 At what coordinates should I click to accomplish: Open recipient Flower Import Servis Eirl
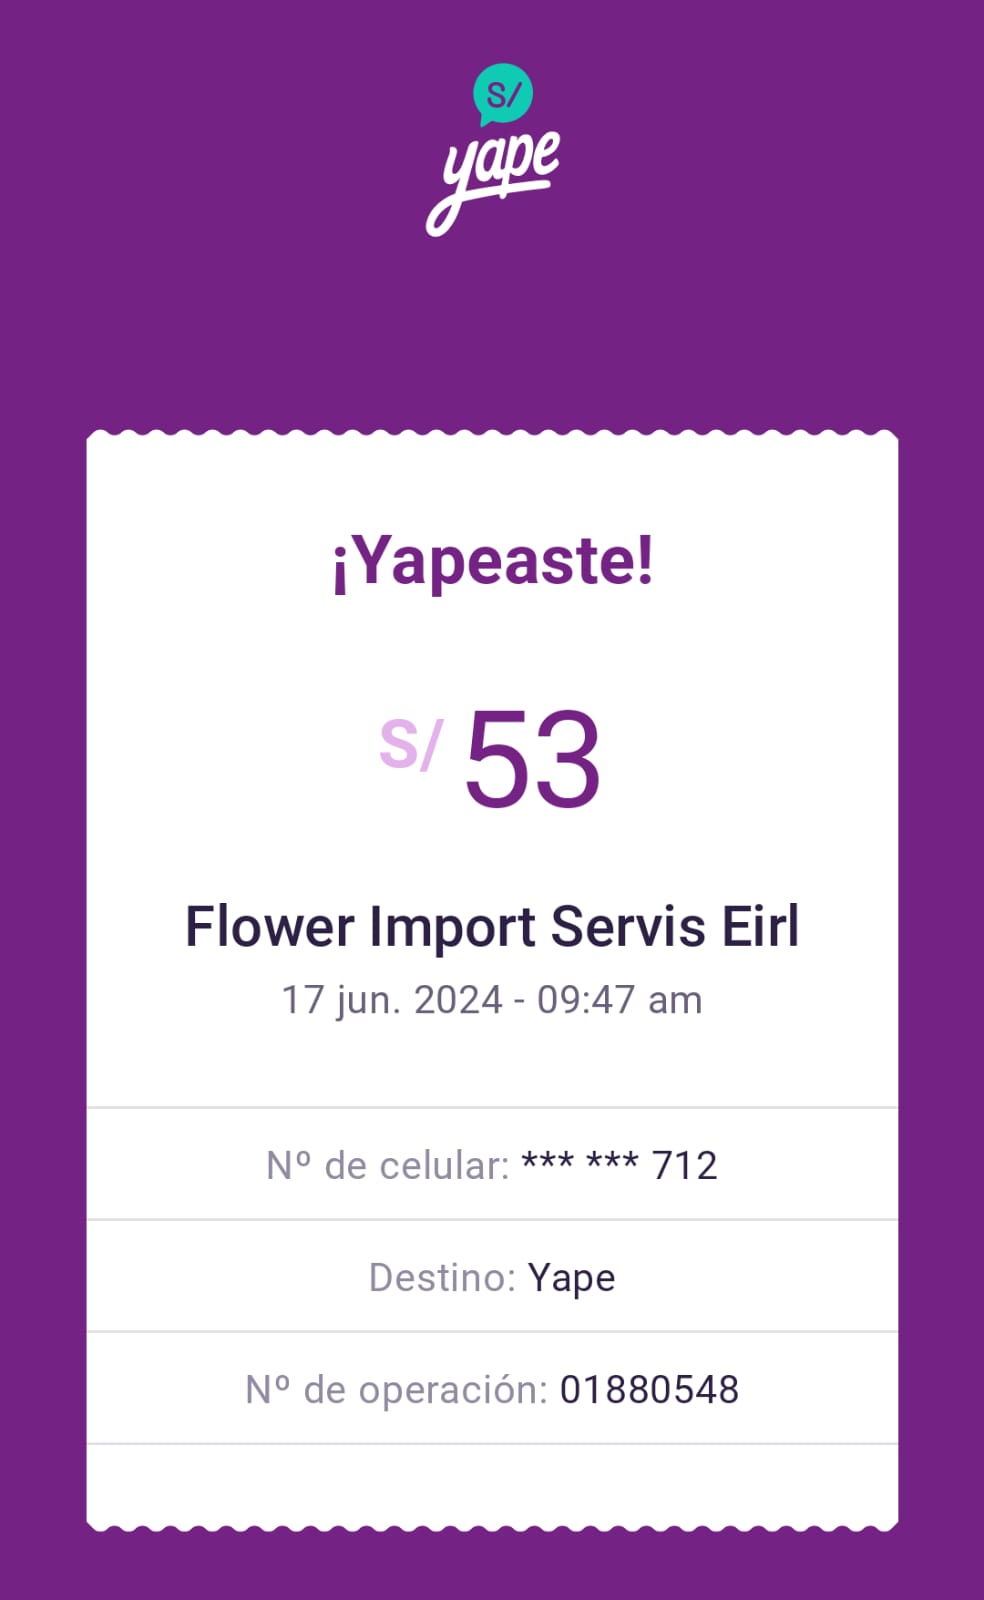pyautogui.click(x=492, y=926)
